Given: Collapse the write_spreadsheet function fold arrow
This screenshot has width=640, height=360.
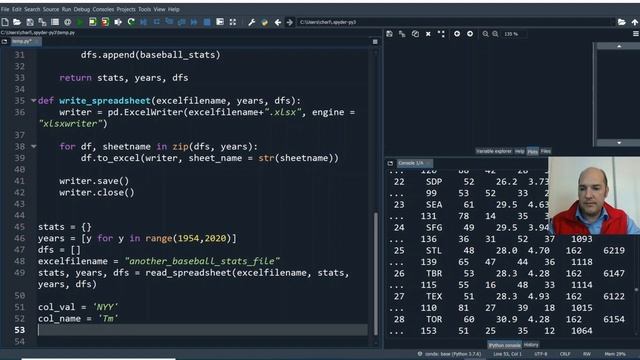Looking at the screenshot, I should pos(33,100).
